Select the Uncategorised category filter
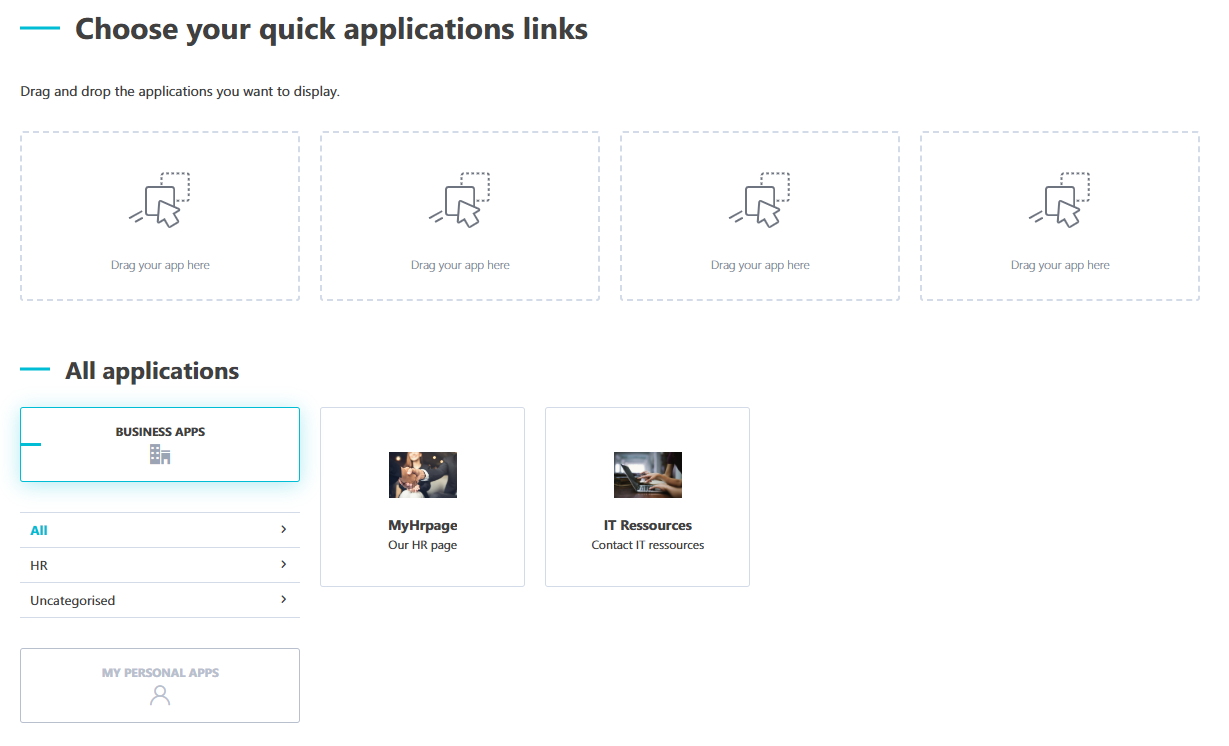This screenshot has height=746, width=1229. [160, 600]
